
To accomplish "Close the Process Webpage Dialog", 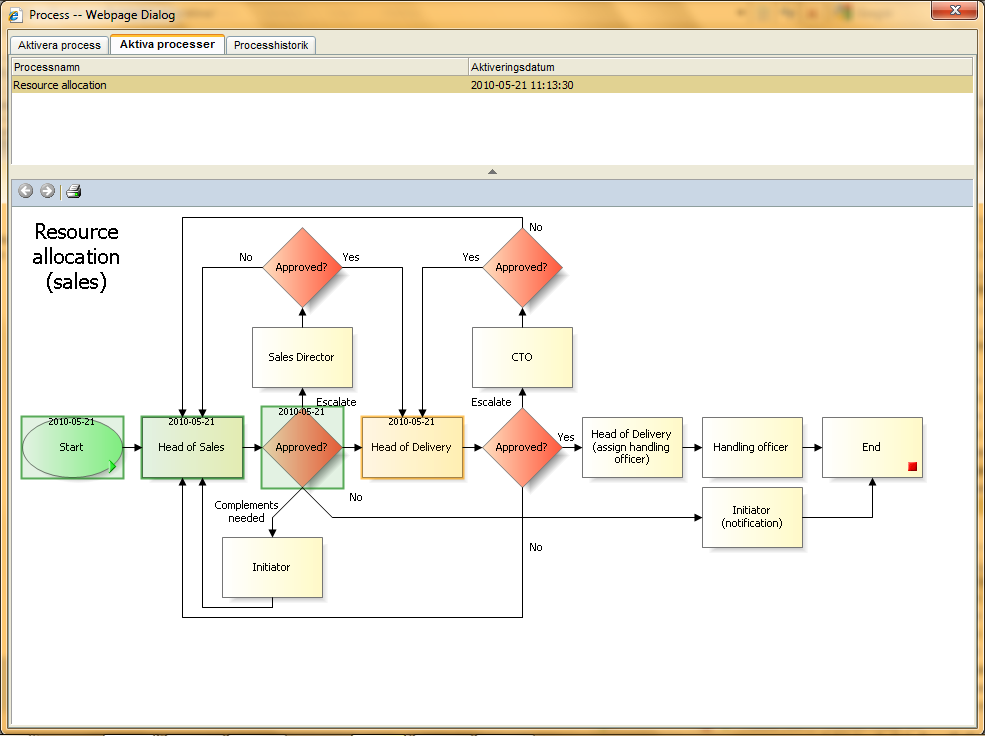I will [954, 10].
